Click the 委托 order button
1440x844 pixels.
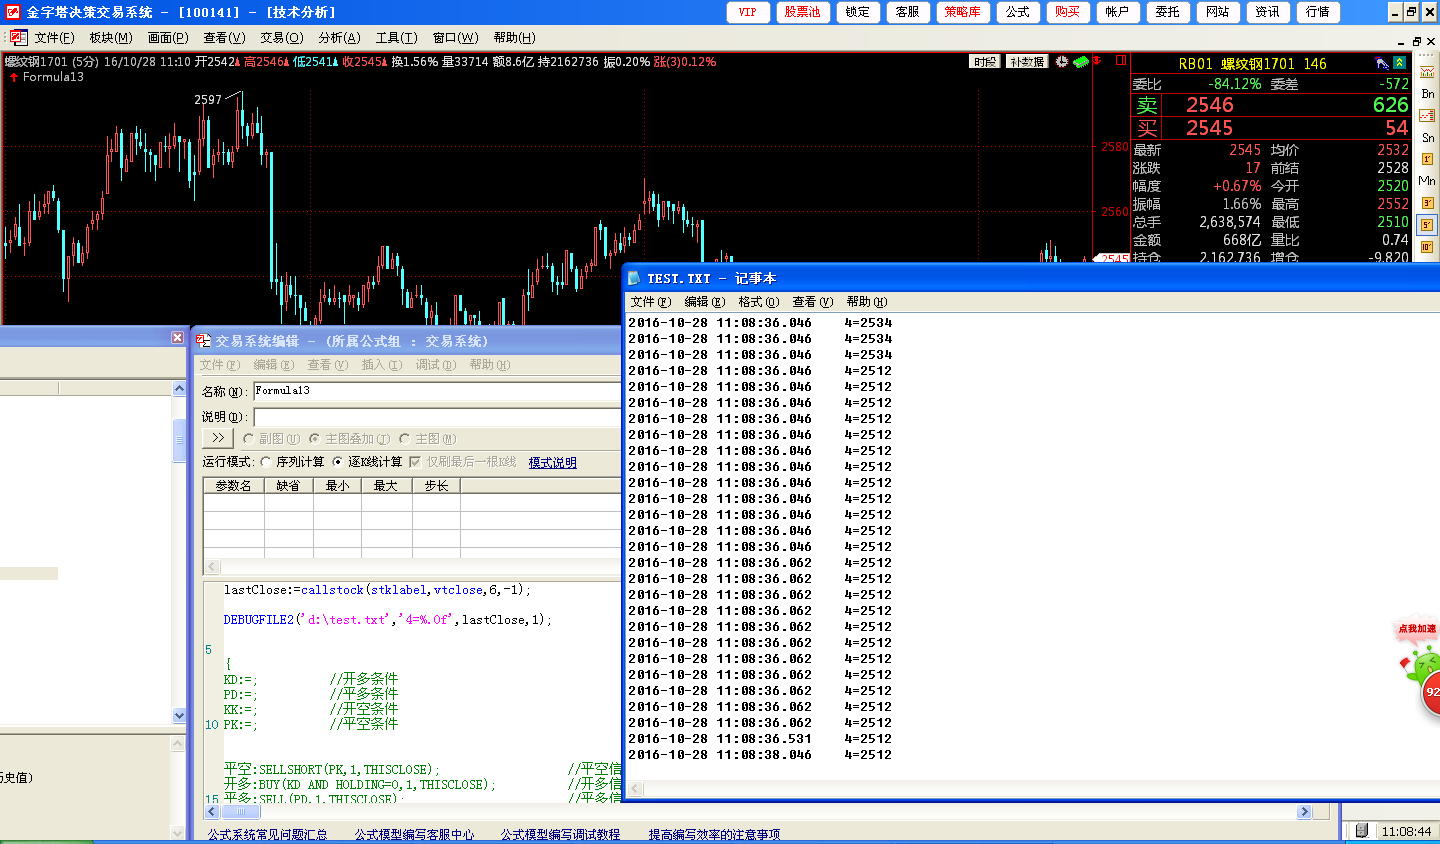click(1168, 12)
